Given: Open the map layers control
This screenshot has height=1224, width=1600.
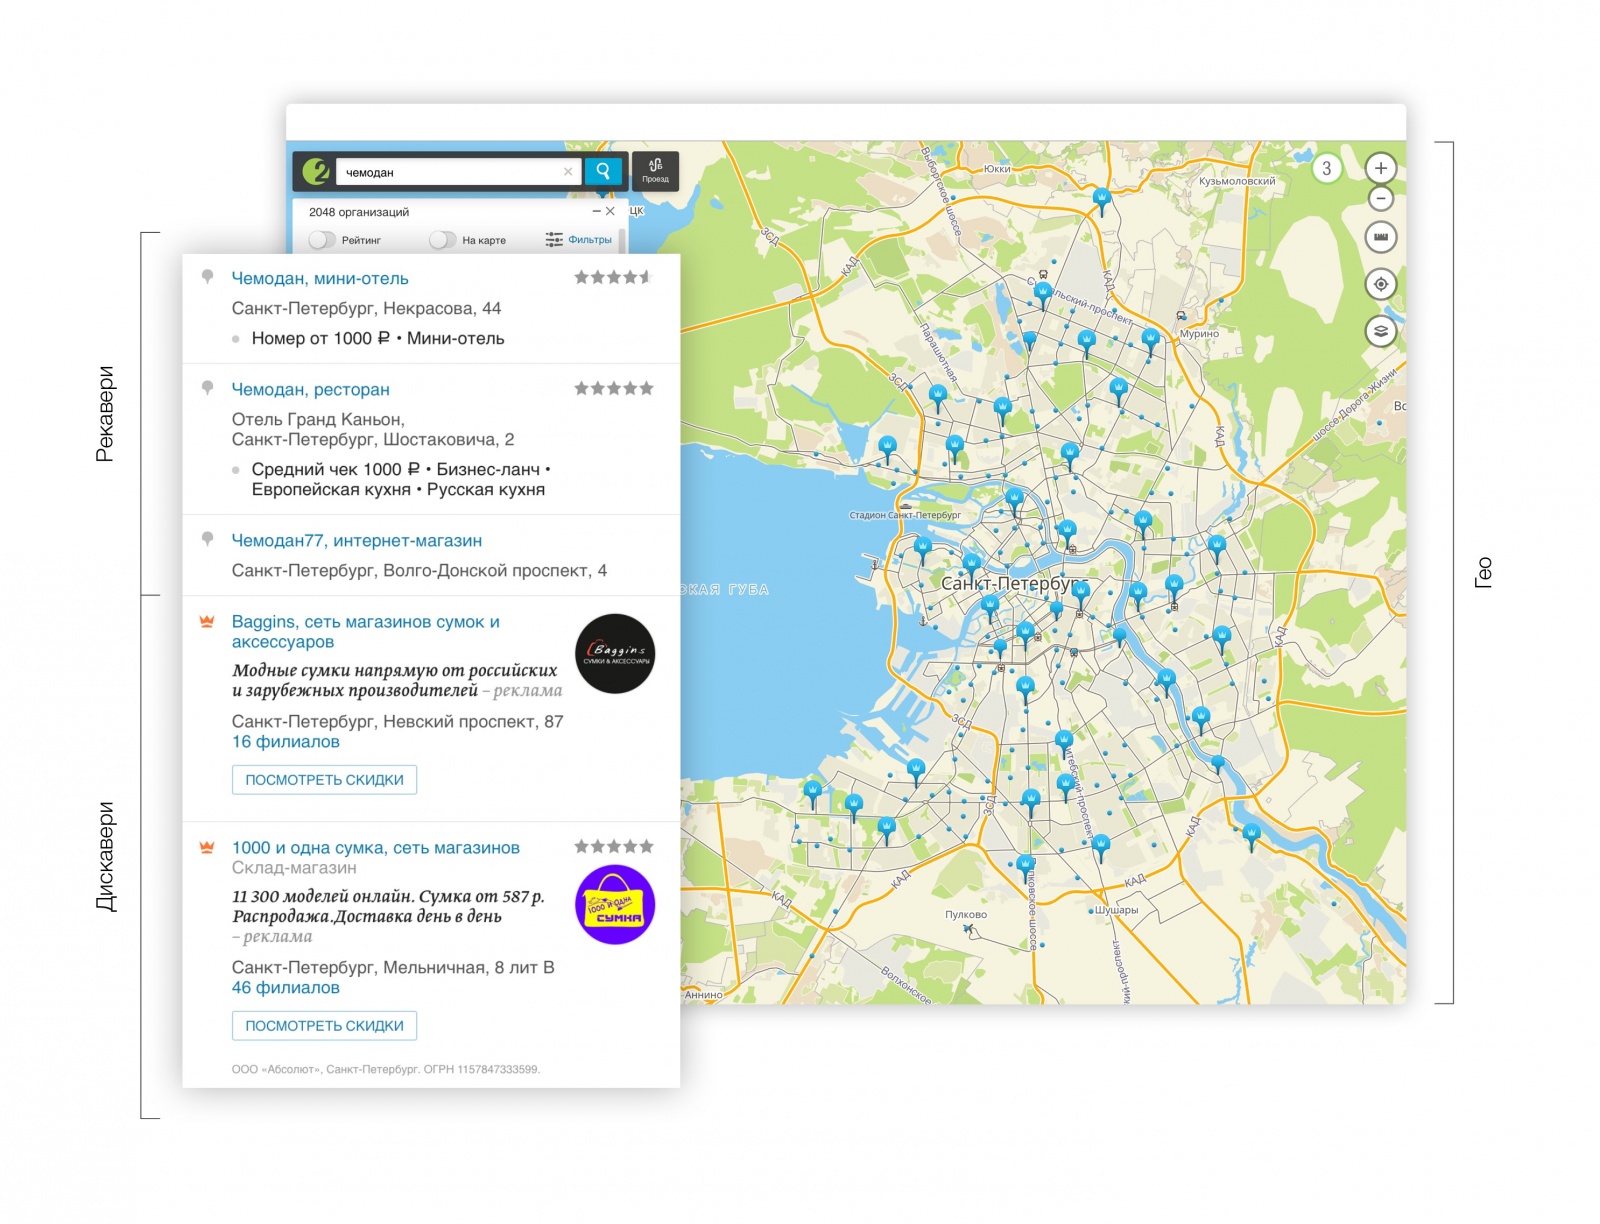Looking at the screenshot, I should 1381,331.
